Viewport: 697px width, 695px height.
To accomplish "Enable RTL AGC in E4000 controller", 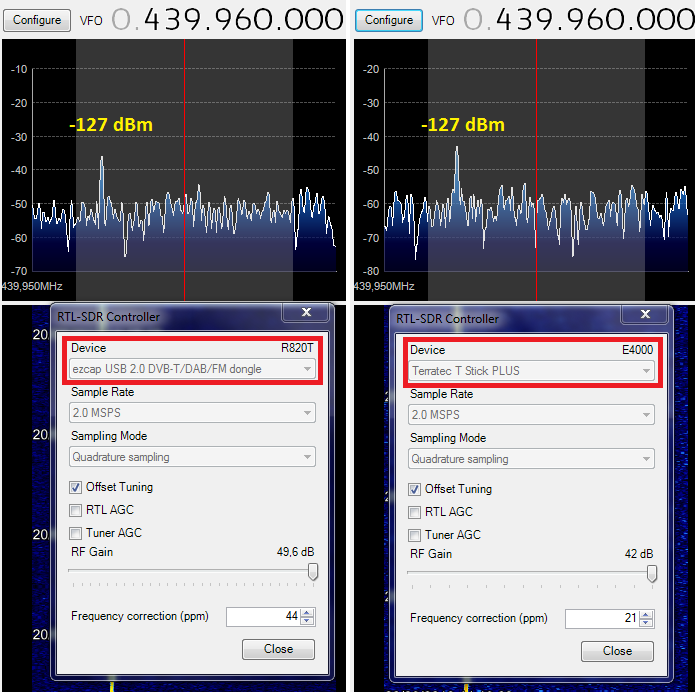I will pyautogui.click(x=414, y=512).
